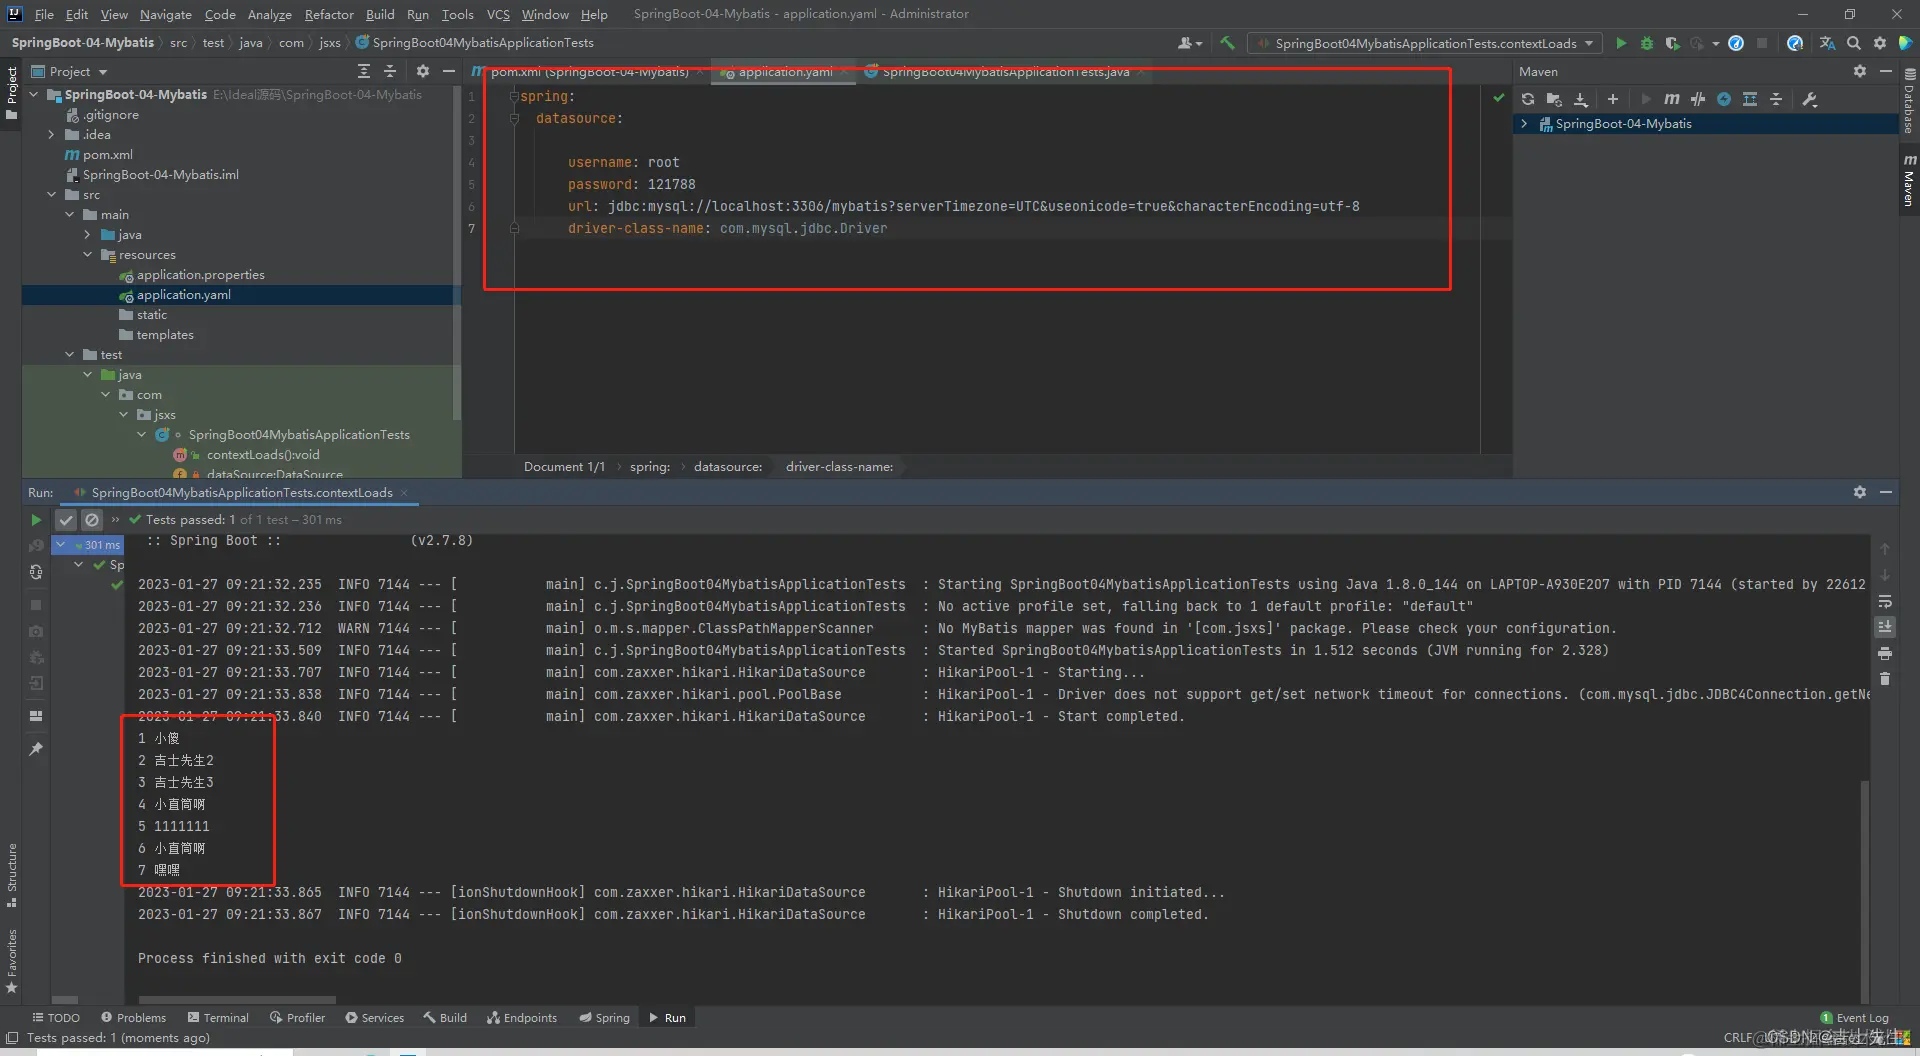1920x1056 pixels.
Task: Clear all Run console output
Action: coord(1885,679)
